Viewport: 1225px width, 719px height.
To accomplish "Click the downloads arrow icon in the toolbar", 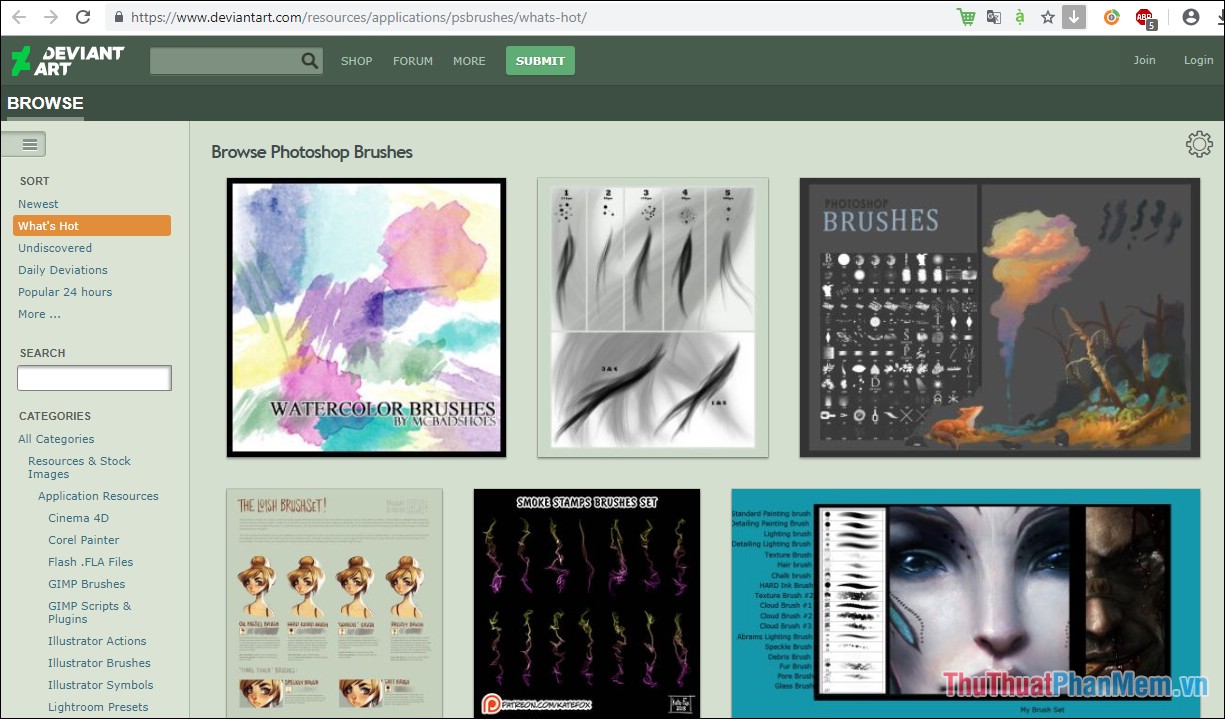I will (x=1072, y=17).
